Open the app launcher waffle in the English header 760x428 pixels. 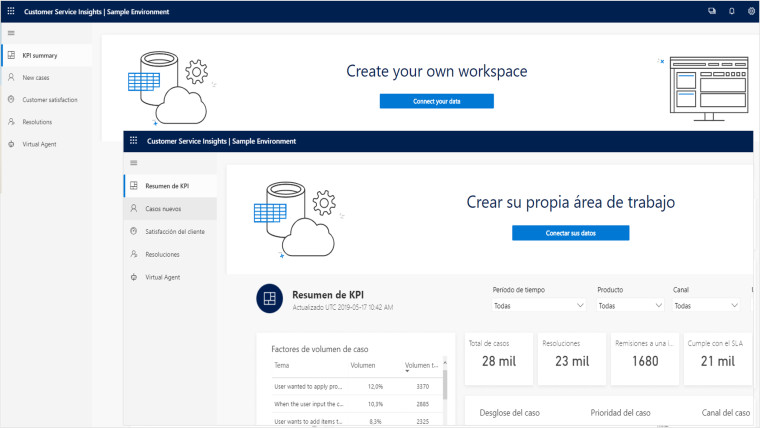(10, 11)
